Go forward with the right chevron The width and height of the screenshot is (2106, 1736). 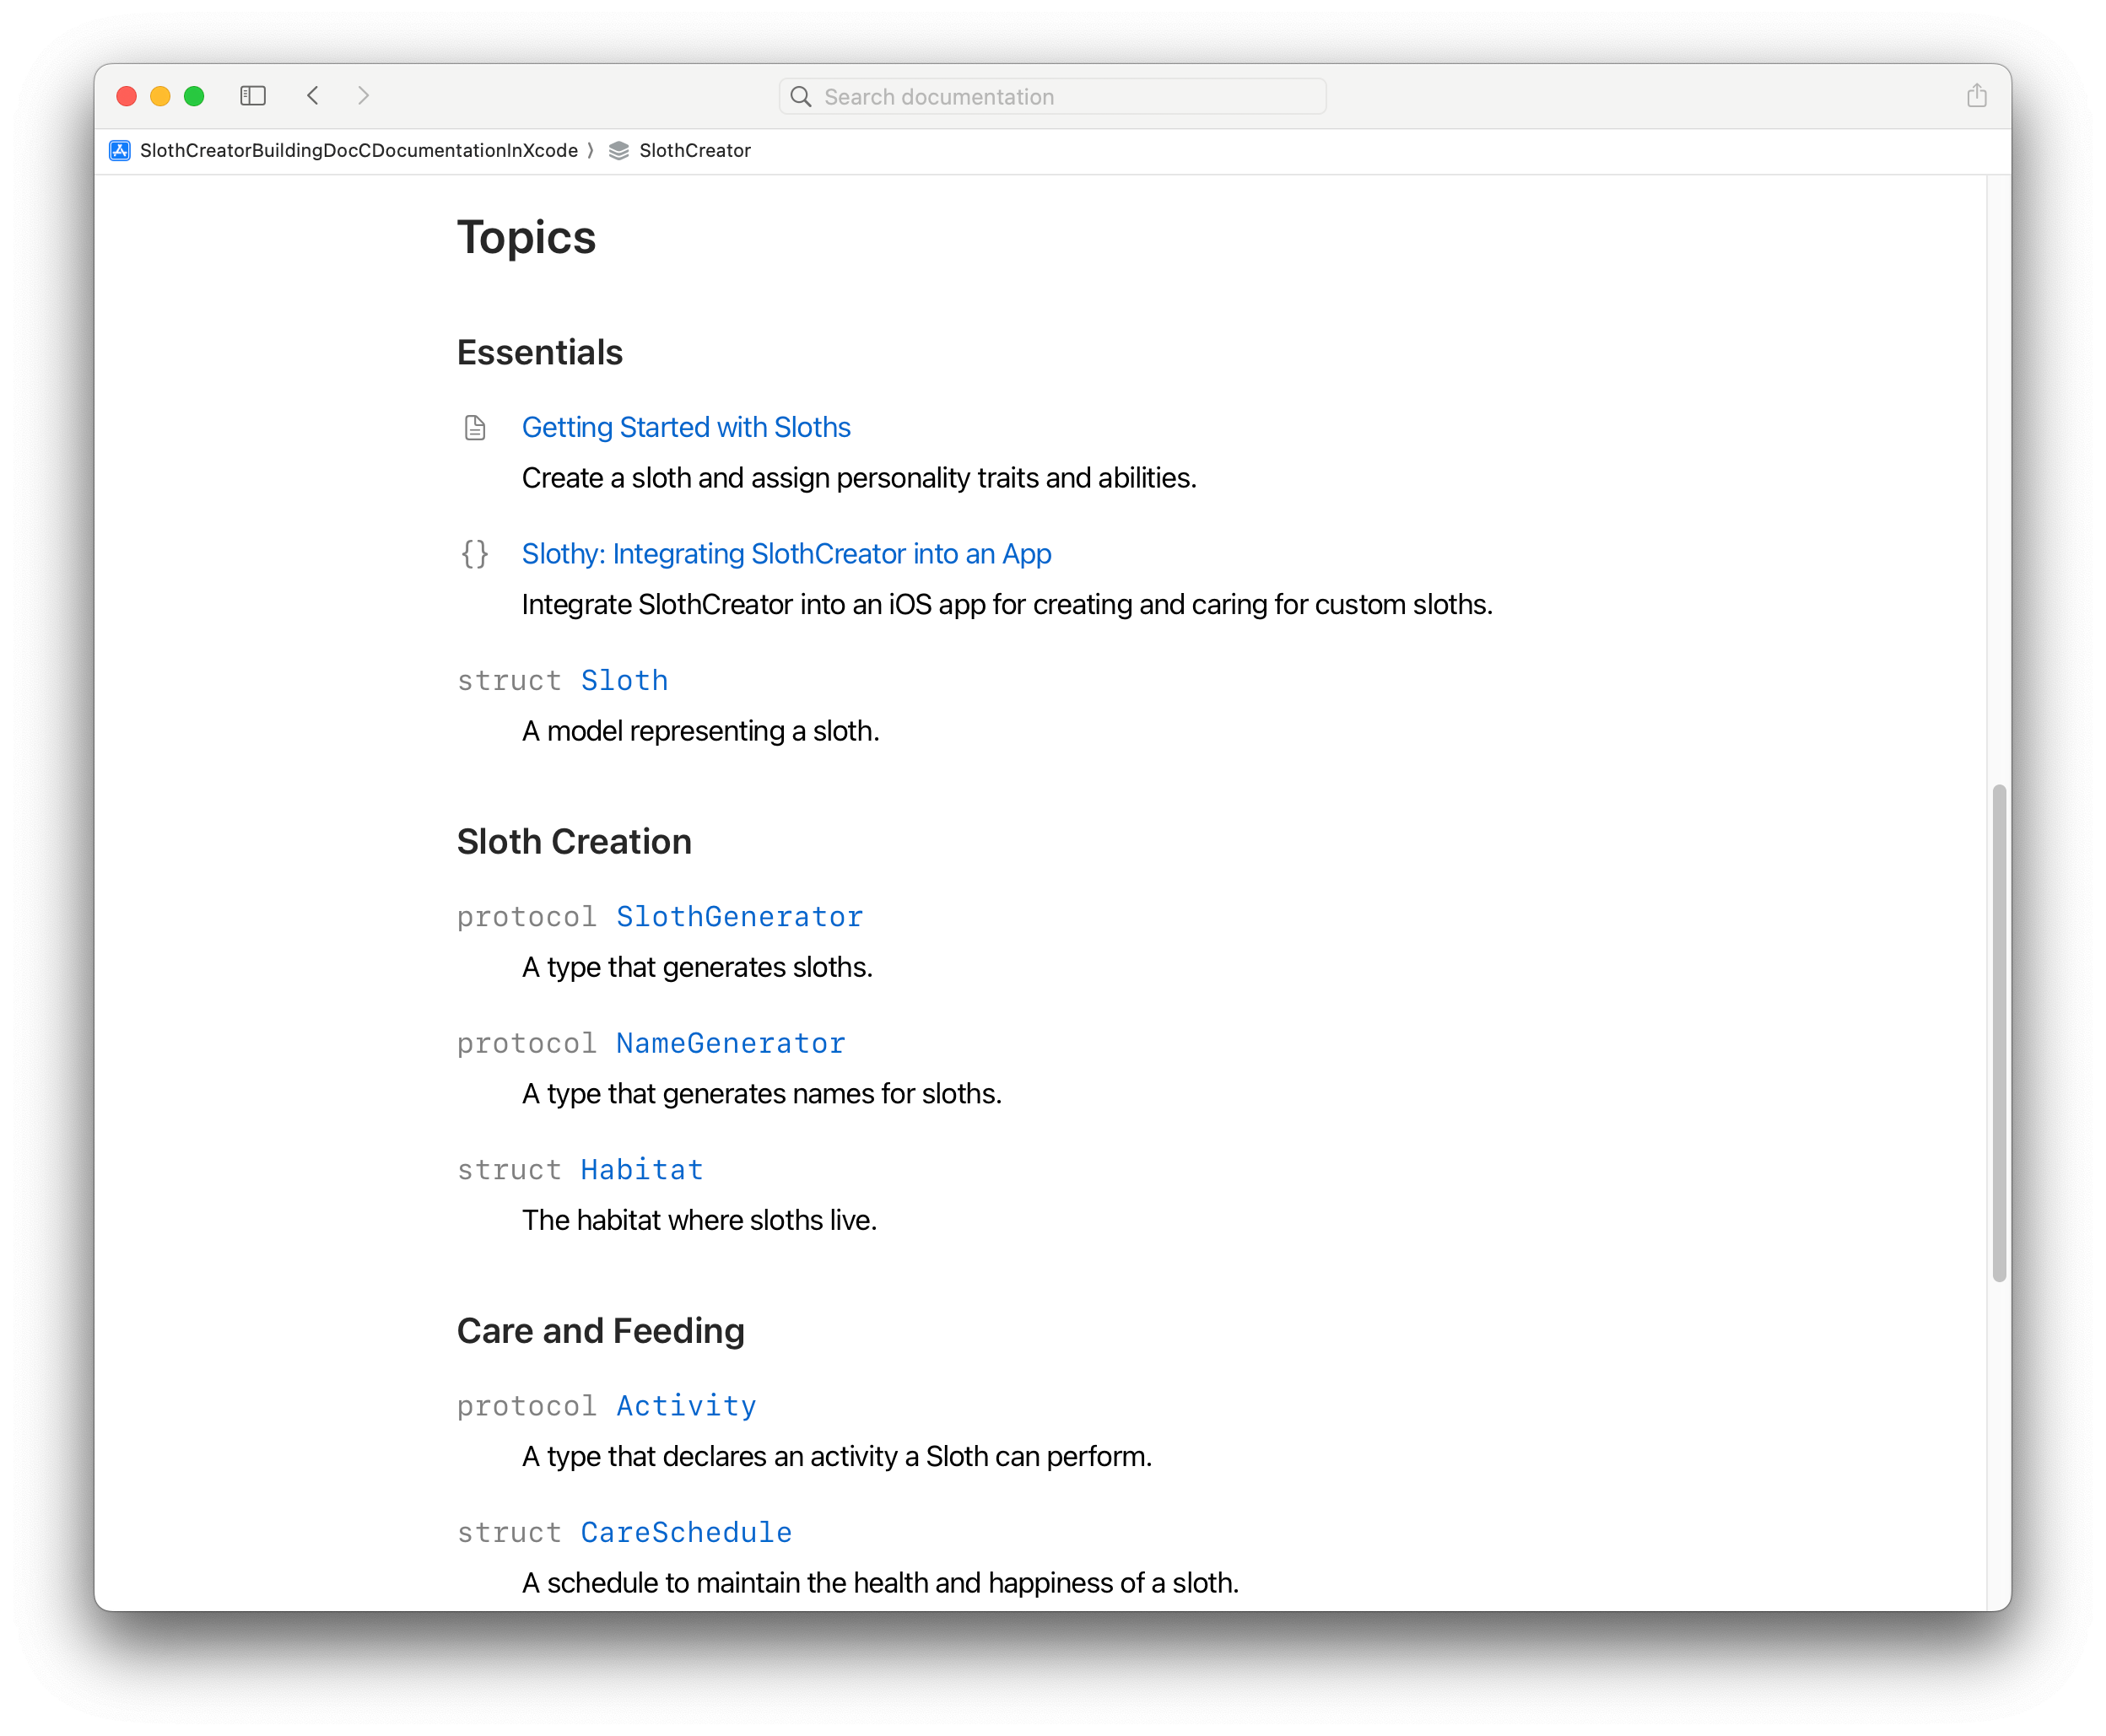(363, 96)
